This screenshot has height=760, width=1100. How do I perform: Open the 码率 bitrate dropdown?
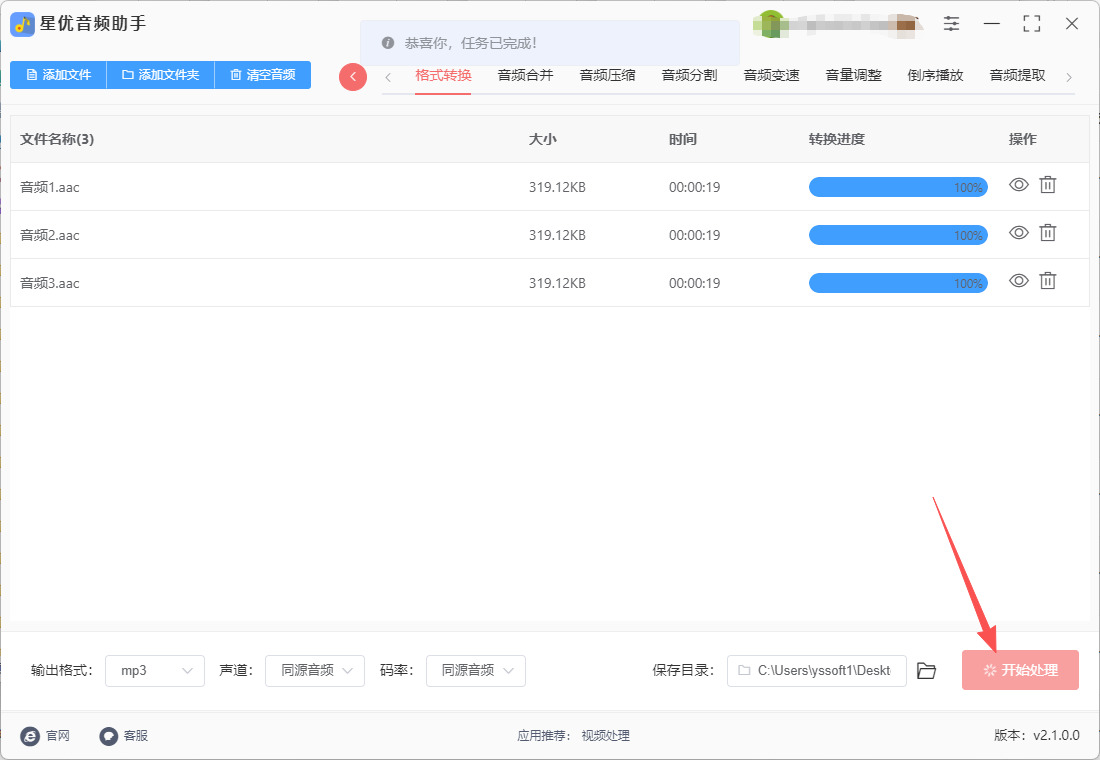click(476, 671)
